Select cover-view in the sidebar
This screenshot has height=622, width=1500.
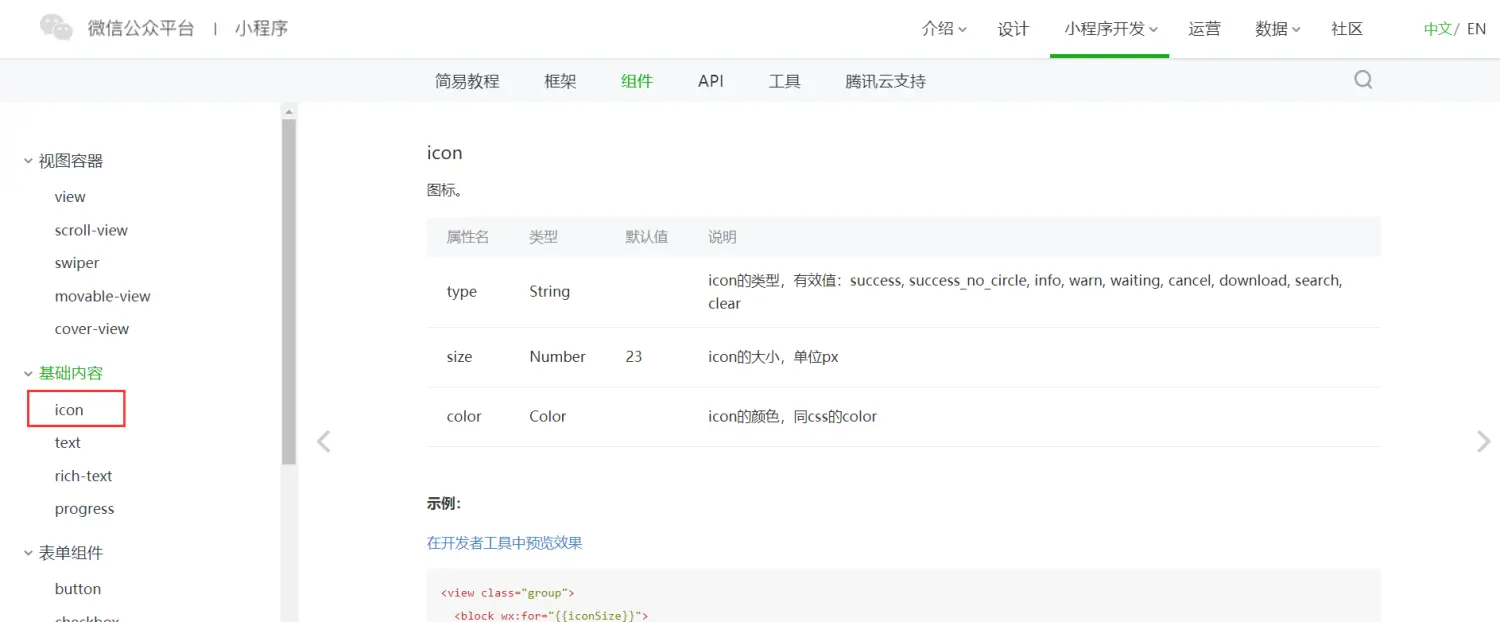pyautogui.click(x=92, y=329)
